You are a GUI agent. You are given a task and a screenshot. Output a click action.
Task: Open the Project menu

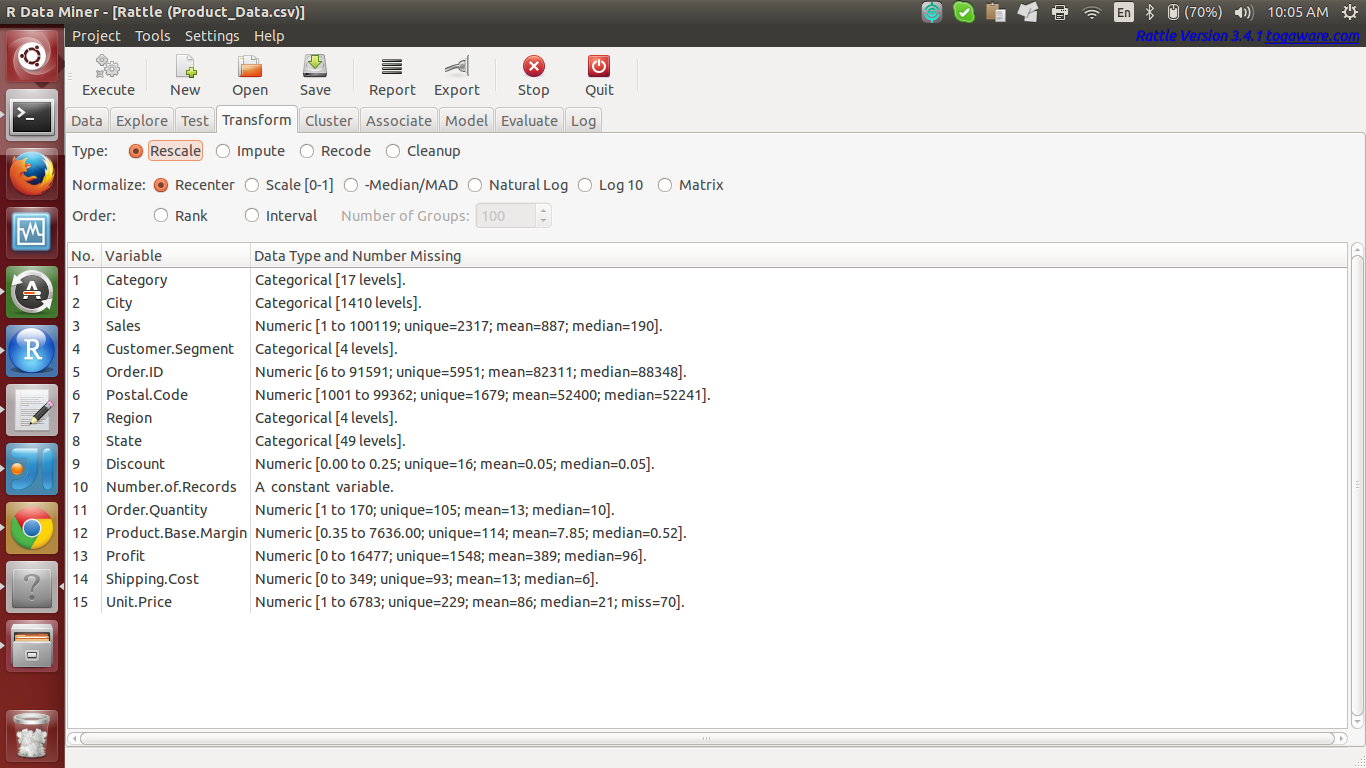point(96,36)
